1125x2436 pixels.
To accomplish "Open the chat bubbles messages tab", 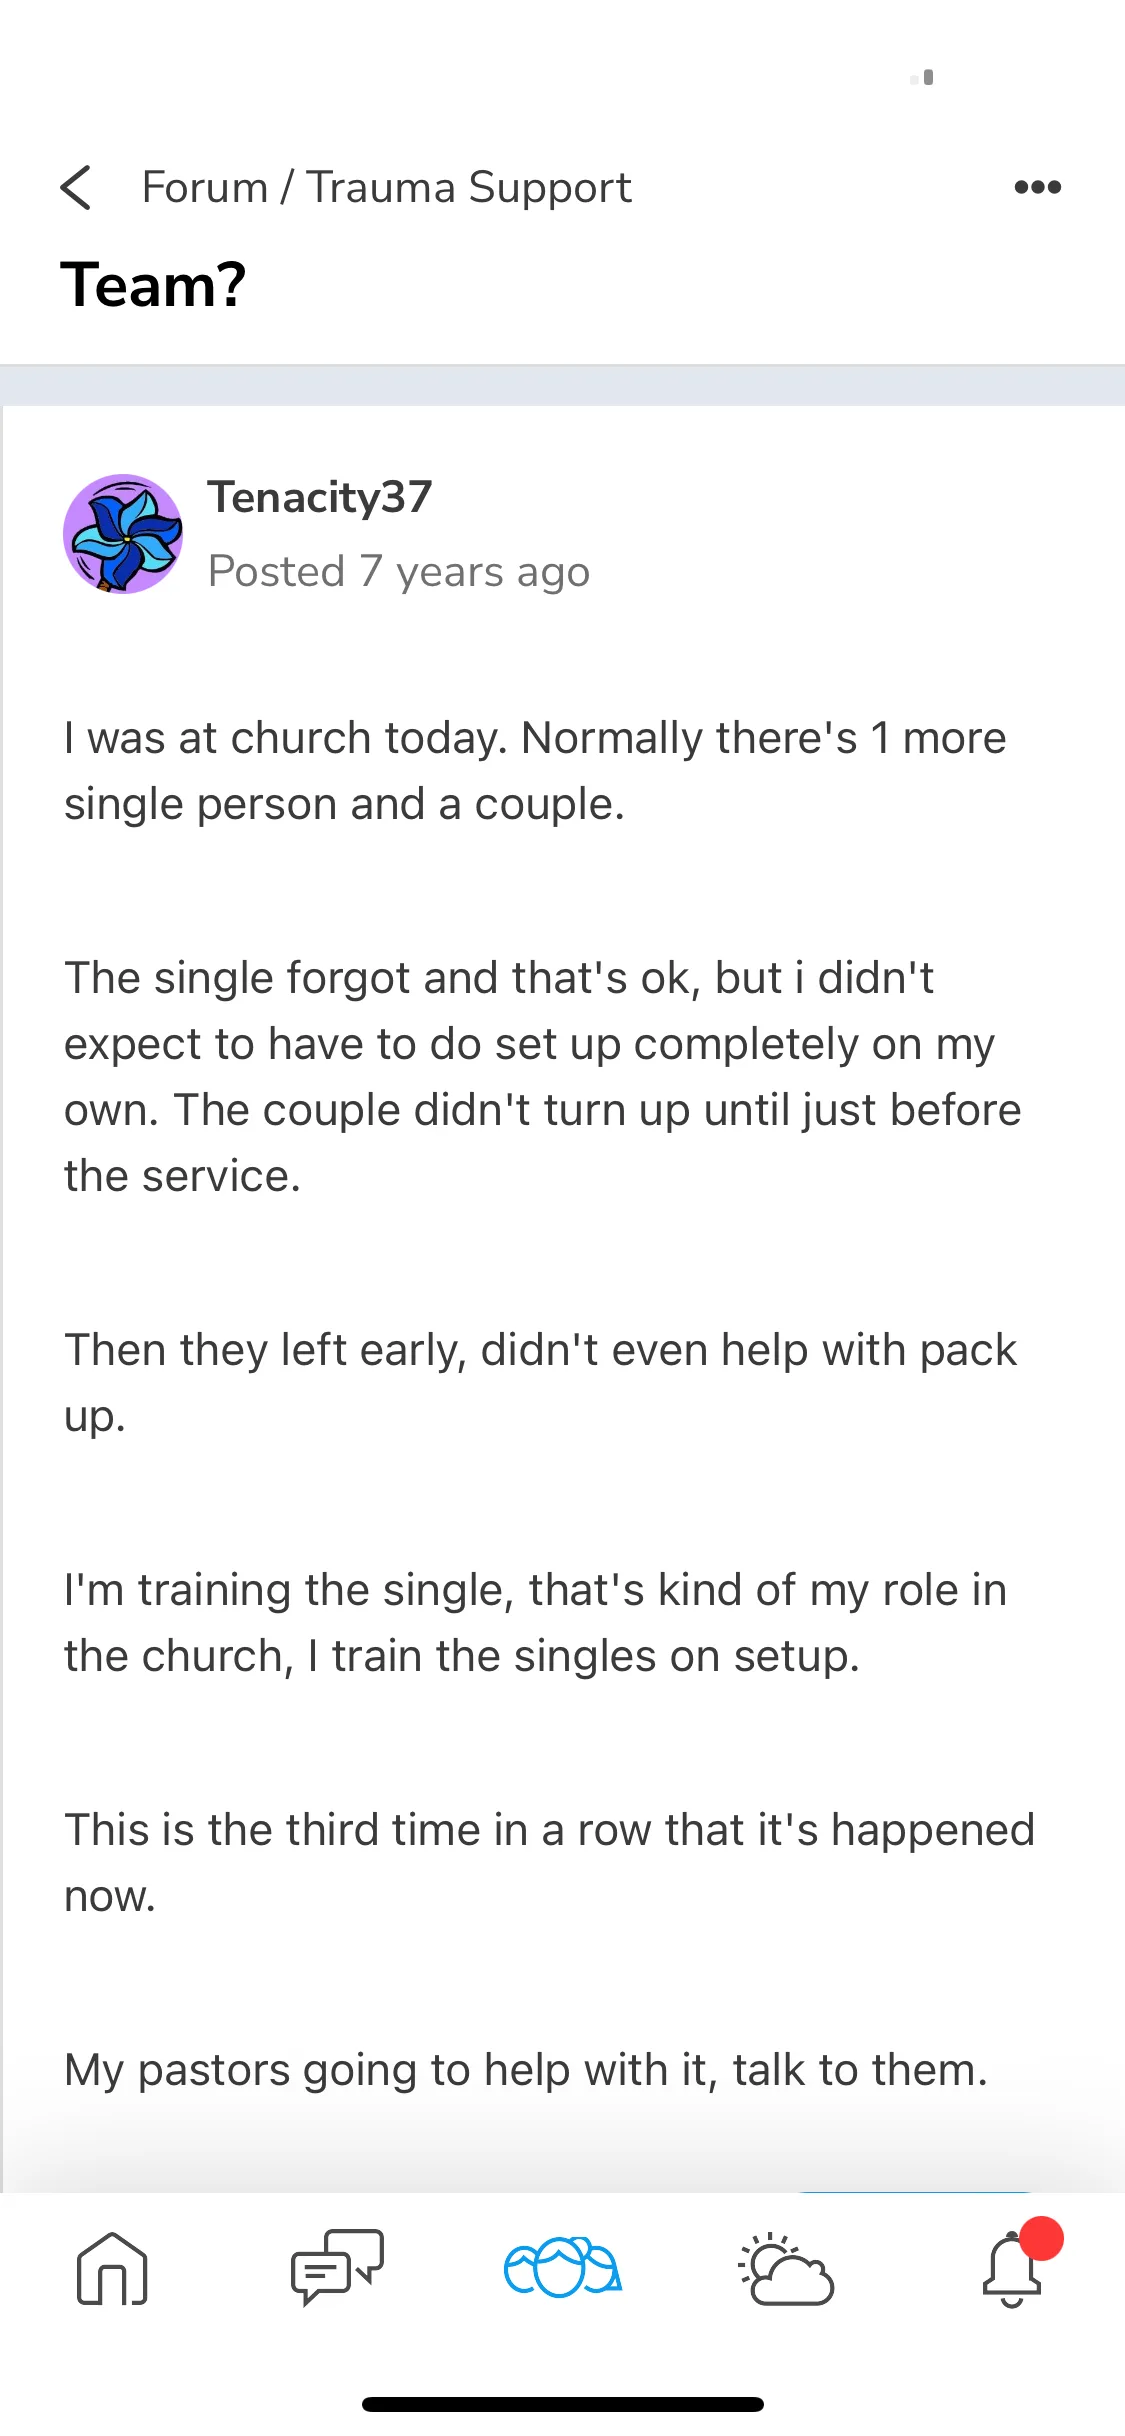I will 337,2267.
